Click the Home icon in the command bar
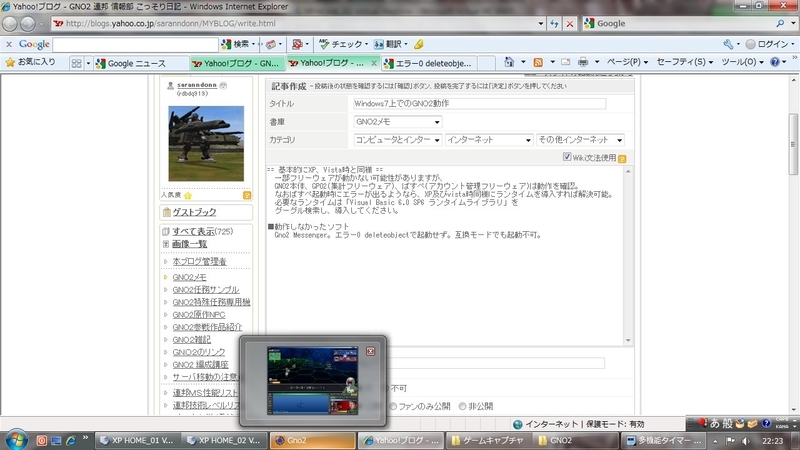The image size is (800, 450). (x=509, y=62)
